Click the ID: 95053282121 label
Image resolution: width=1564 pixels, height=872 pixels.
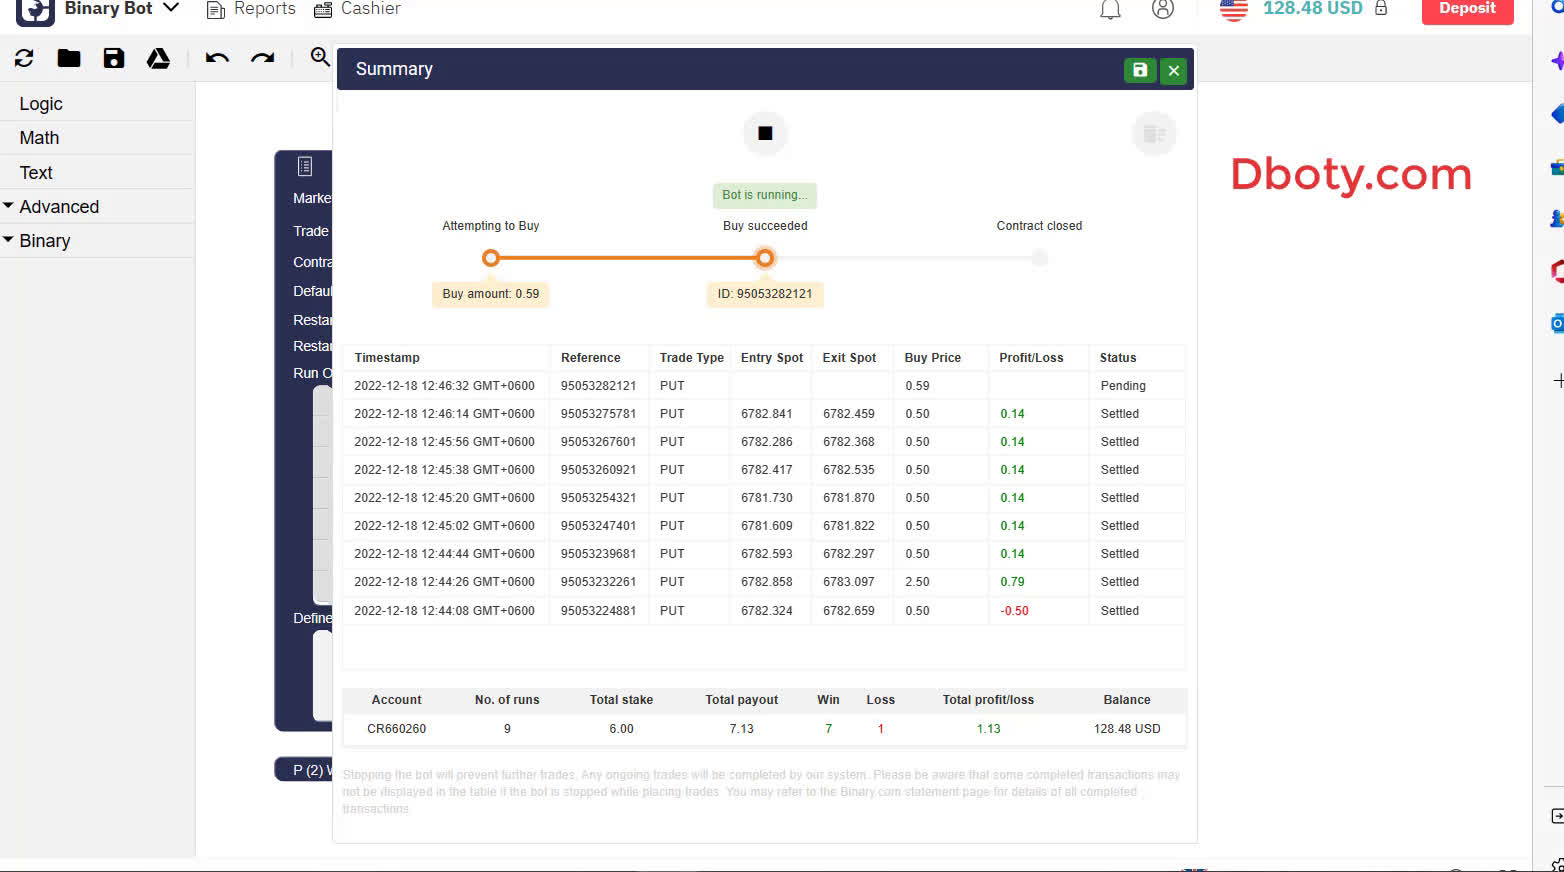tap(765, 294)
